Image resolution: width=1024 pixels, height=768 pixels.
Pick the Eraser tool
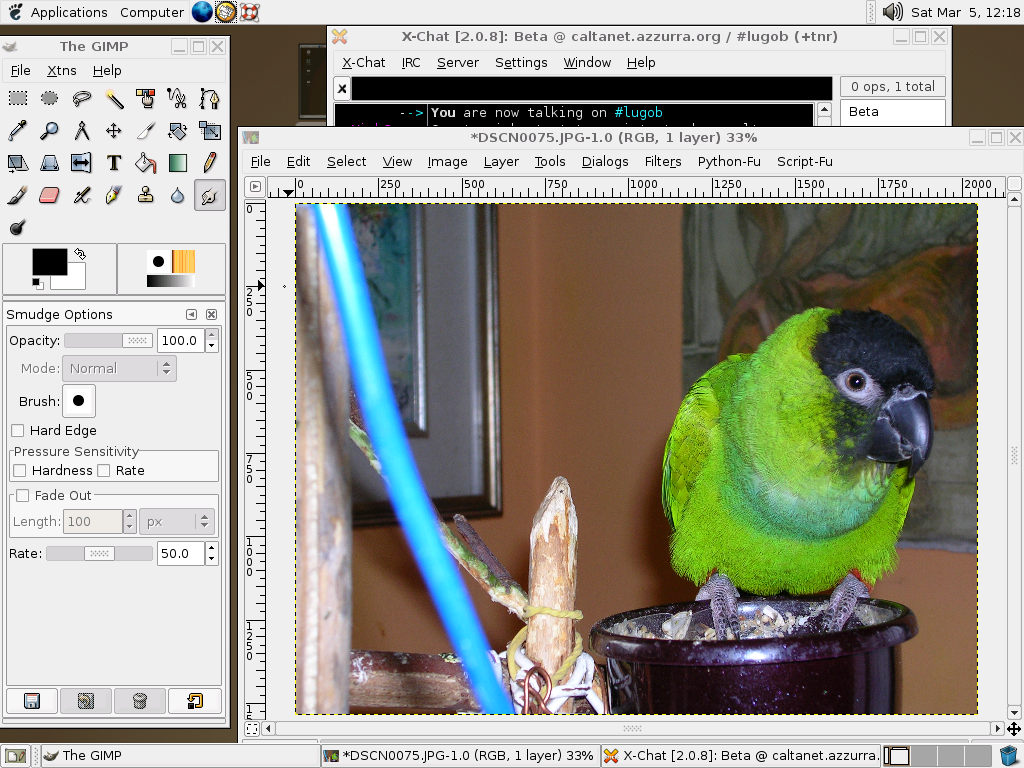coord(50,195)
